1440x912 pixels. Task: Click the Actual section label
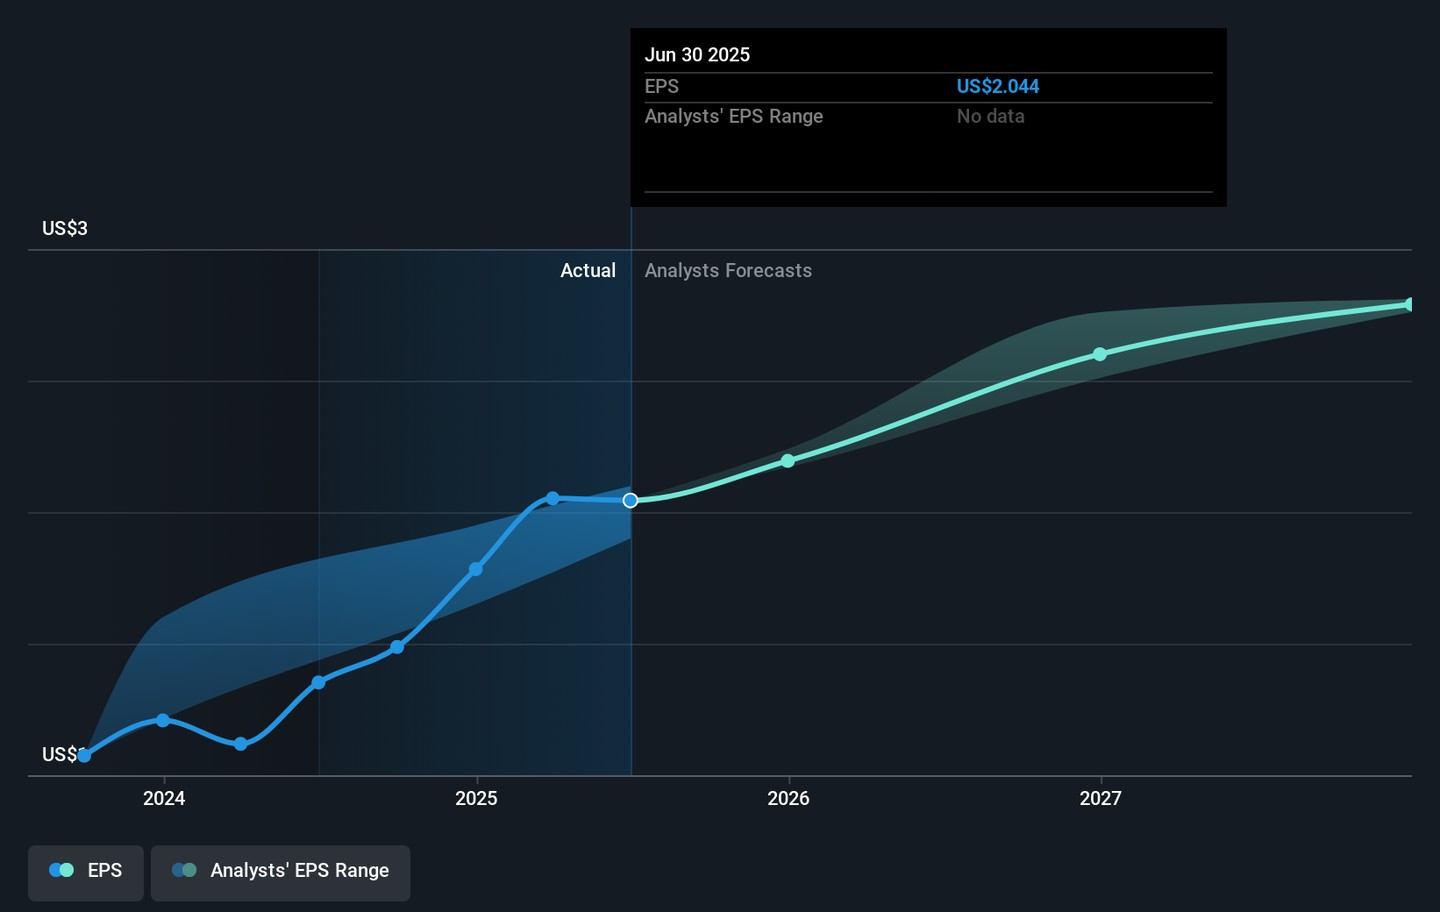pyautogui.click(x=587, y=271)
